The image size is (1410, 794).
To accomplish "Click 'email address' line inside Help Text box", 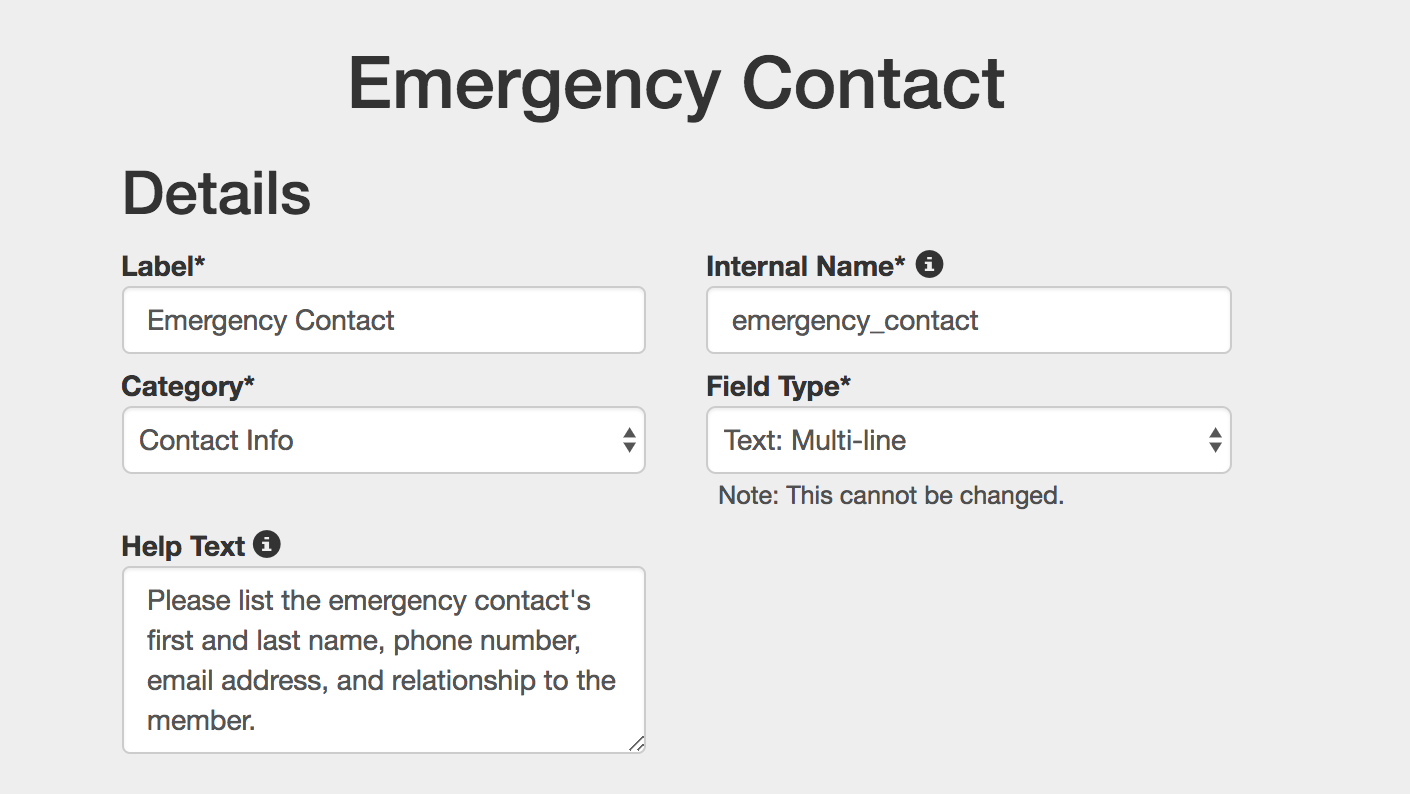I will coord(381,681).
